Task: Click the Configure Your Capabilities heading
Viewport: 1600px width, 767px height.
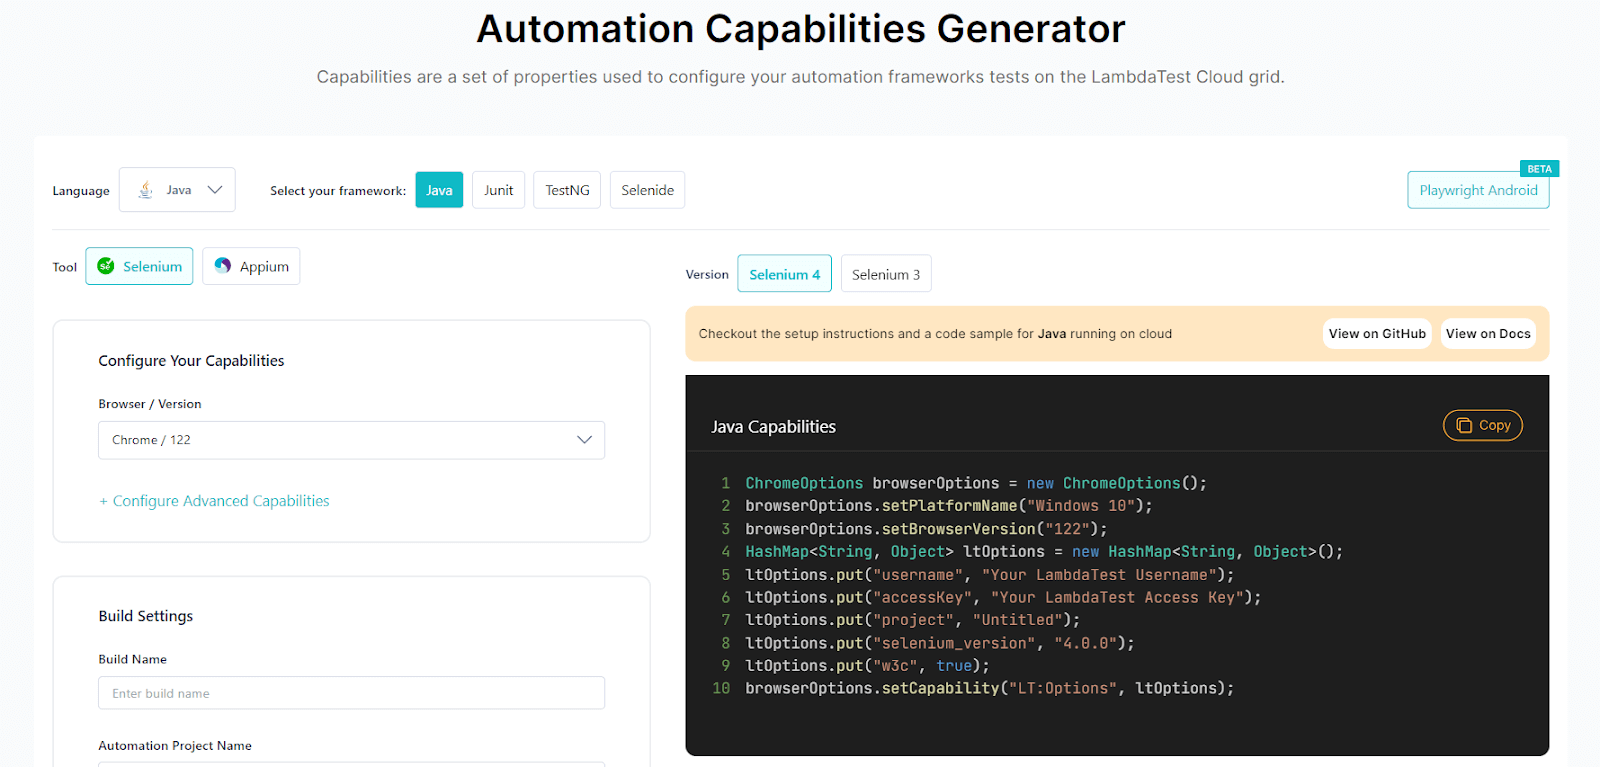Action: coord(191,361)
